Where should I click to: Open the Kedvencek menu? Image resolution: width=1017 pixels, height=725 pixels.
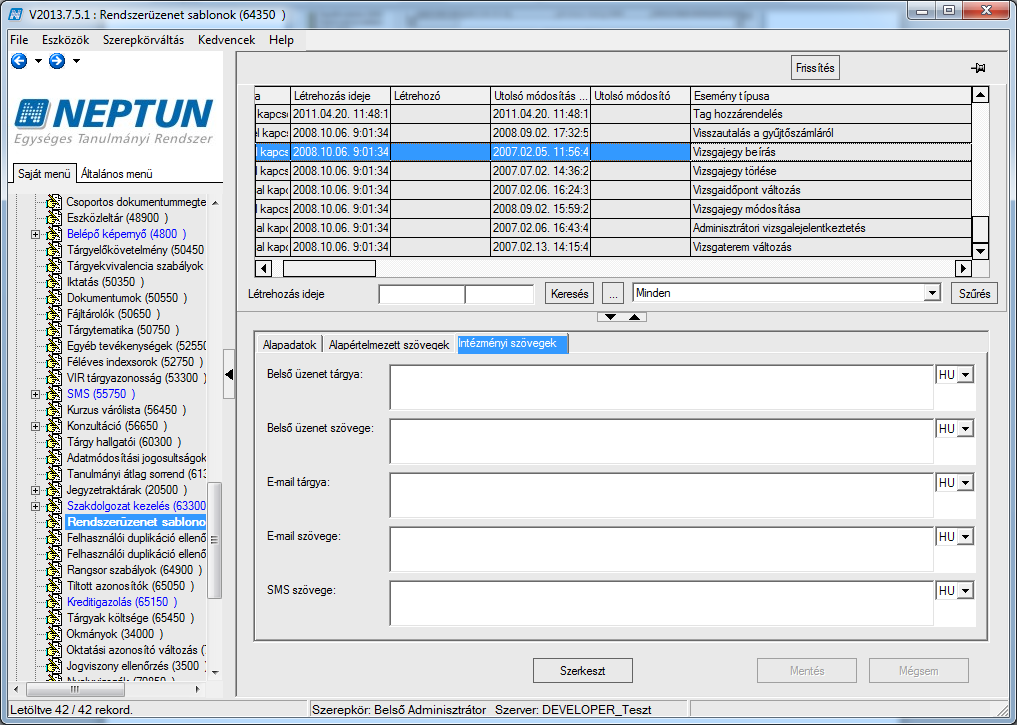(x=226, y=40)
